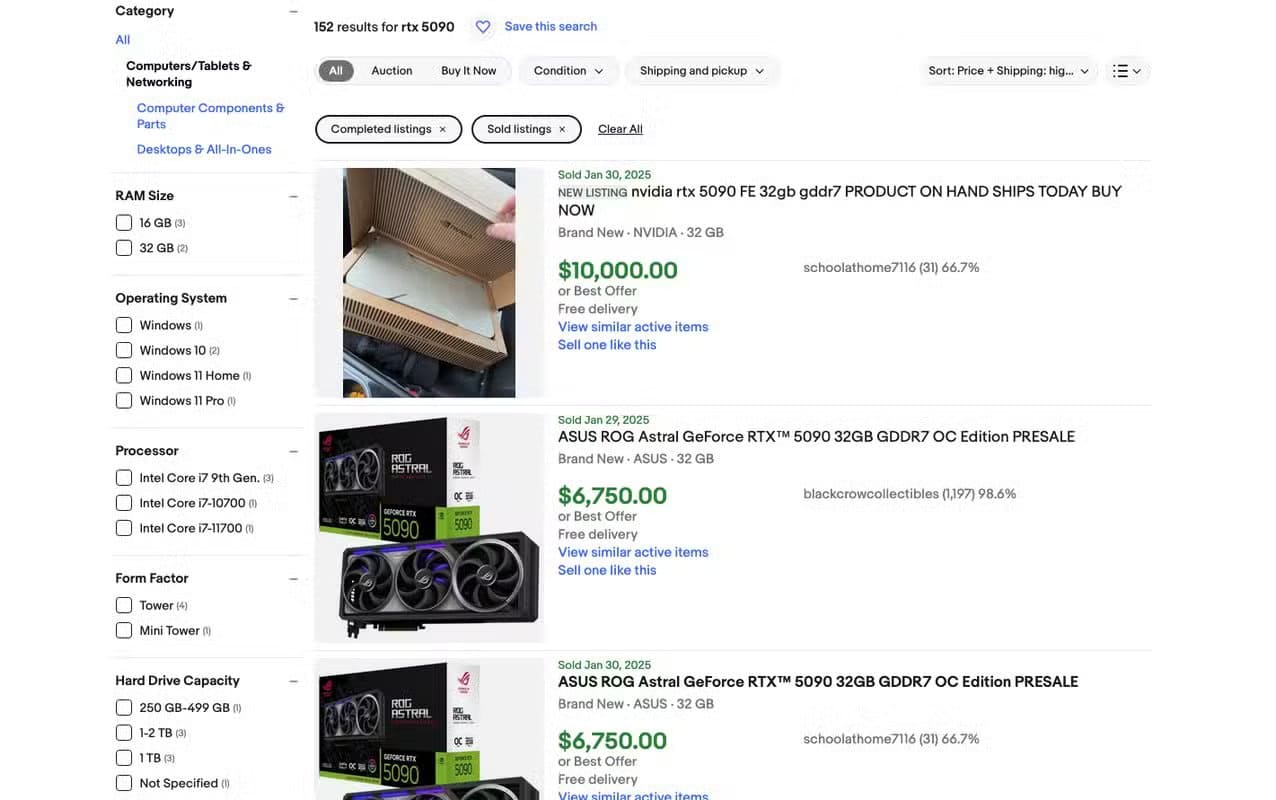Remove the Completed listings filter chip

click(443, 129)
